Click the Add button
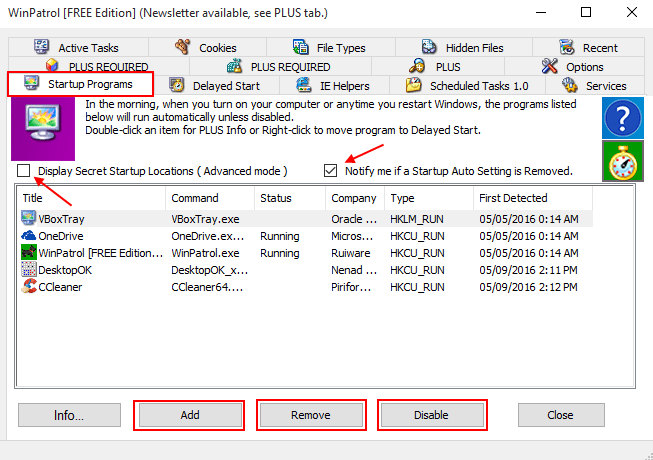653x460 pixels. [x=190, y=415]
